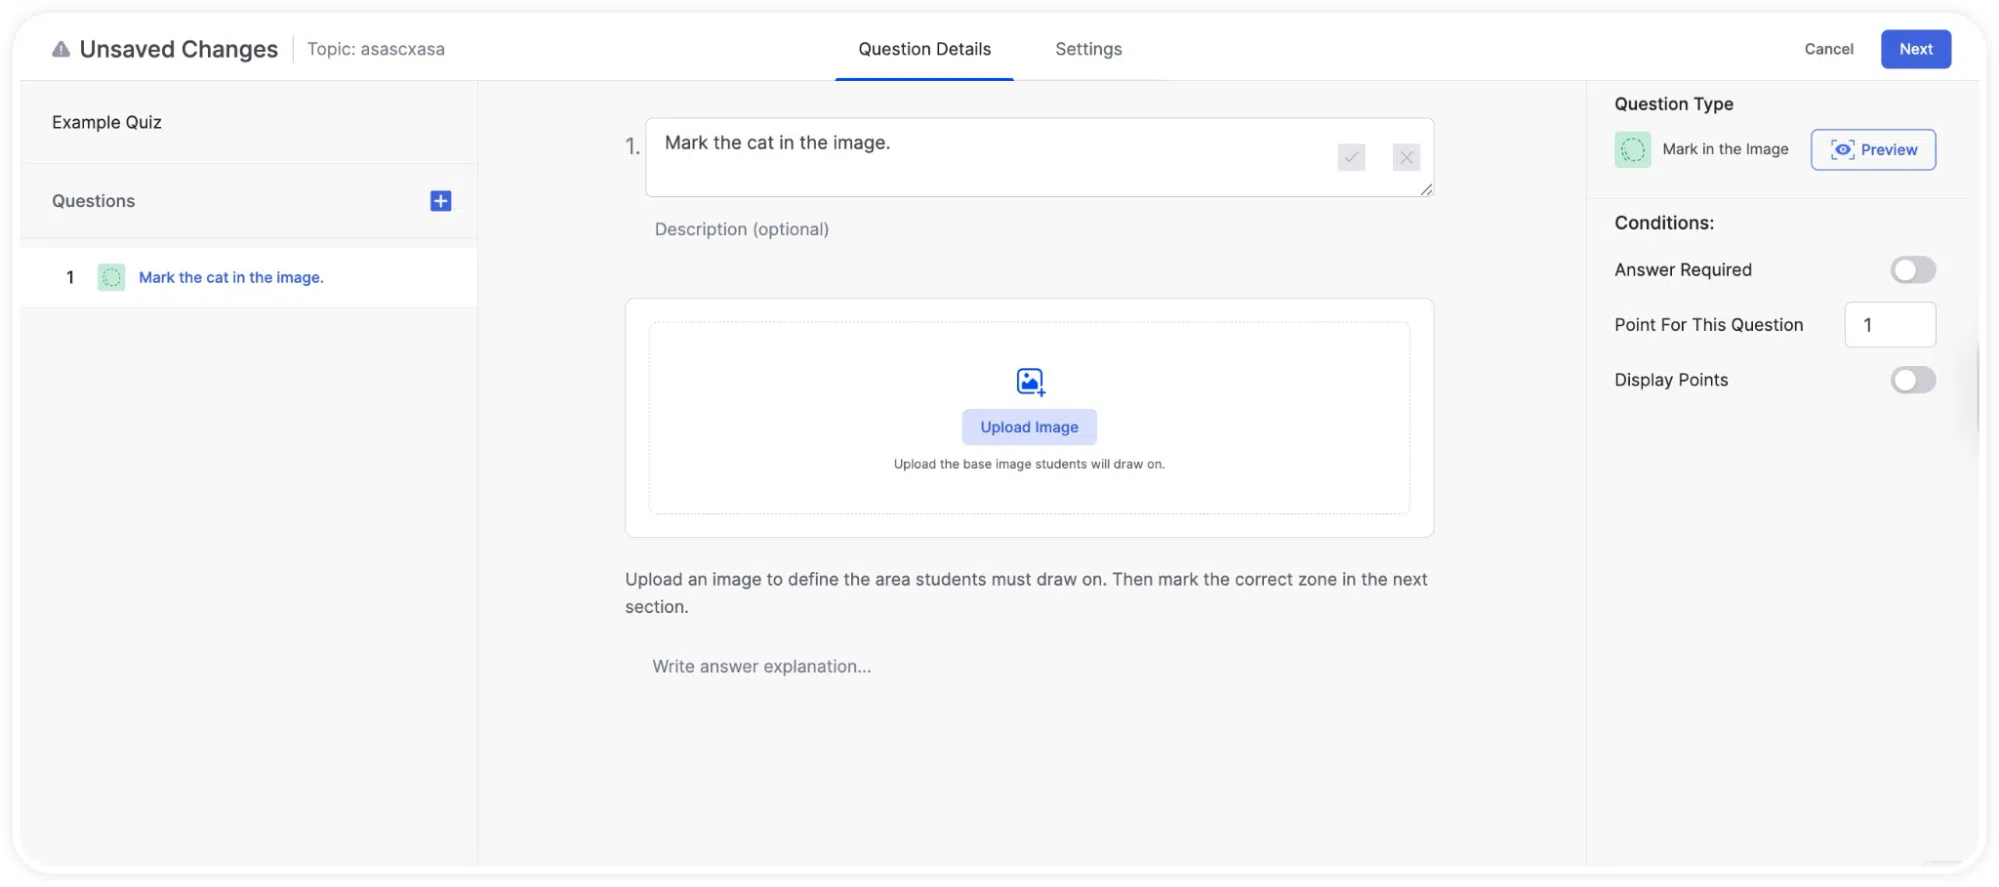This screenshot has height=887, width=1999.
Task: Click the Unsaved Changes warning icon
Action: click(x=61, y=49)
